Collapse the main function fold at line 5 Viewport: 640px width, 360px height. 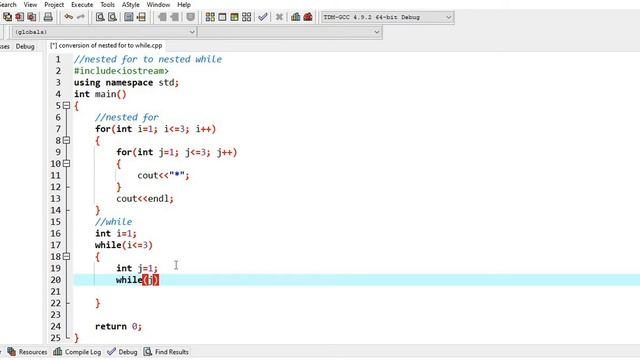[x=67, y=105]
